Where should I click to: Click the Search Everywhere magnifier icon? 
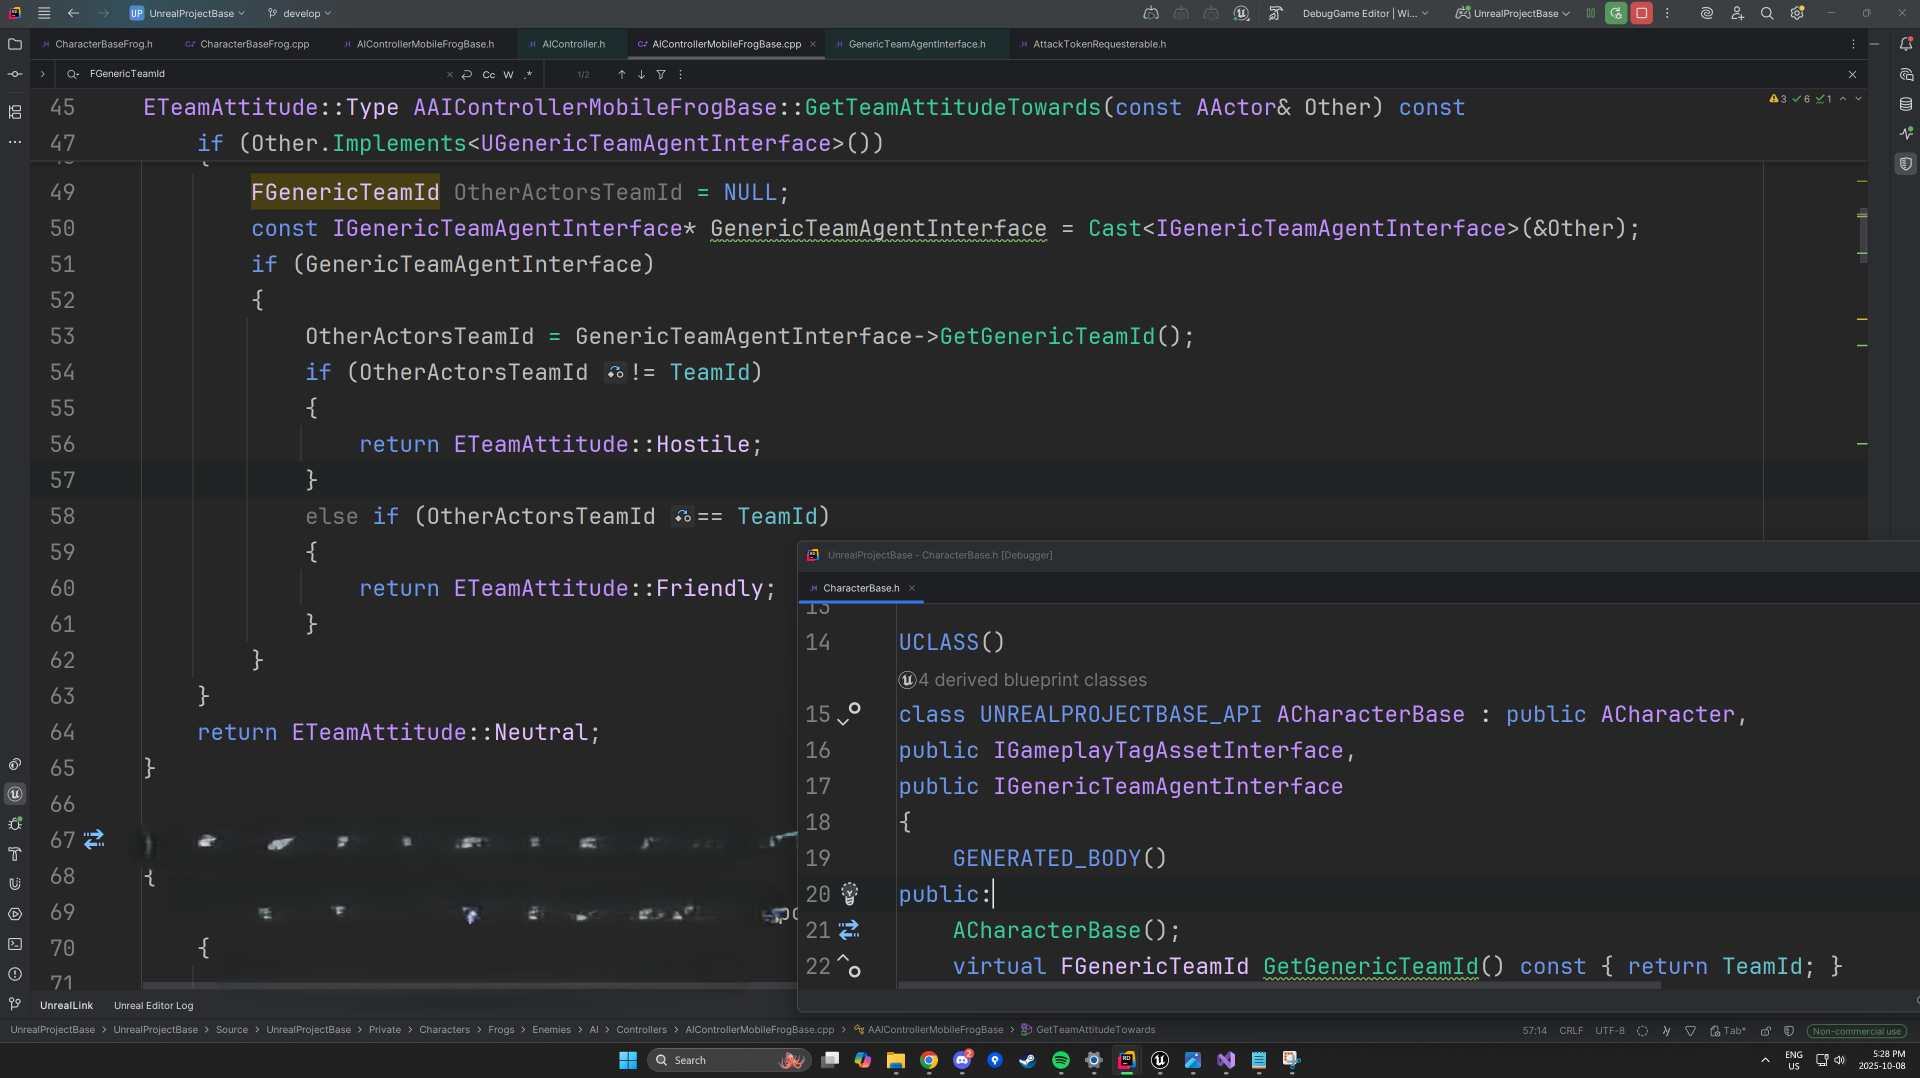tap(1767, 13)
